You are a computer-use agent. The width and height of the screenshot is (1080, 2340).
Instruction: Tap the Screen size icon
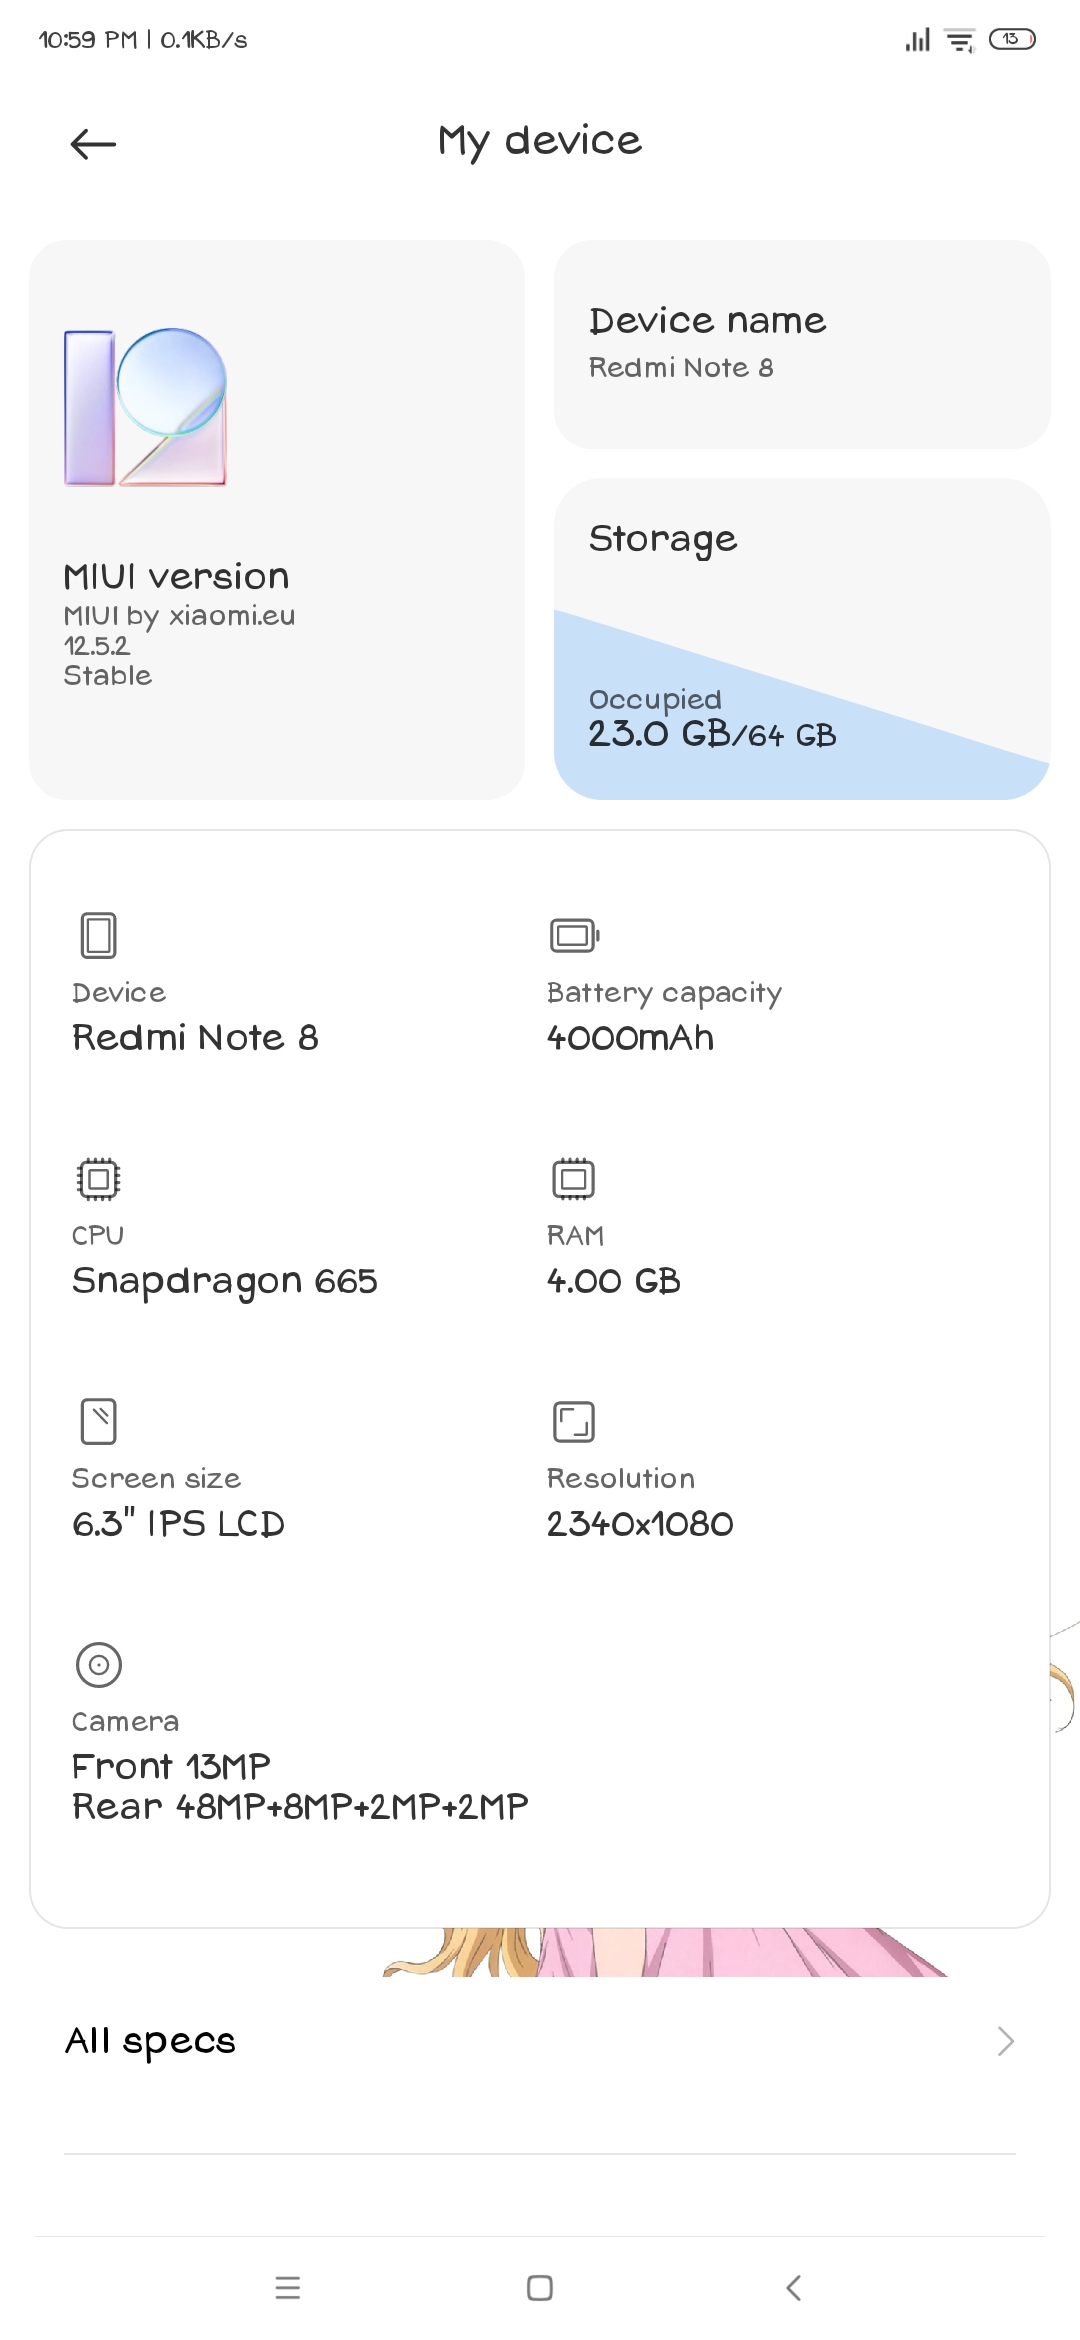coord(98,1421)
